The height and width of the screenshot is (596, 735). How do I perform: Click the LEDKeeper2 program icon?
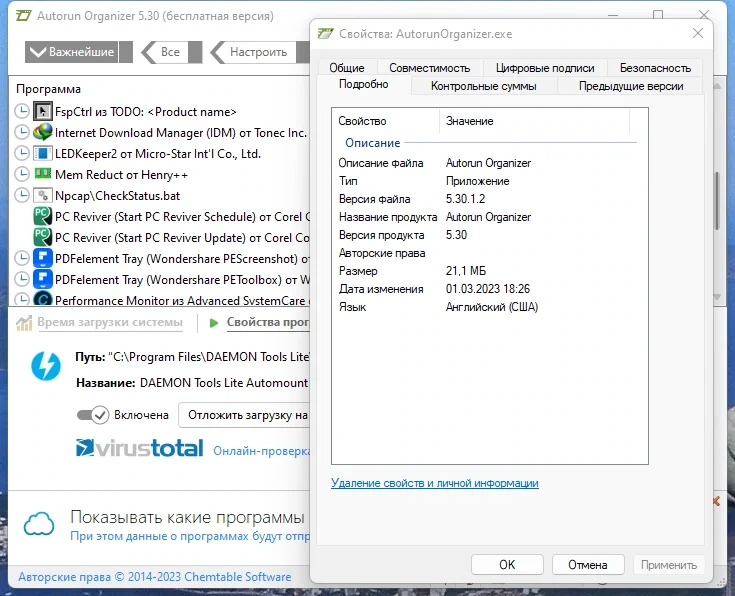coord(43,153)
